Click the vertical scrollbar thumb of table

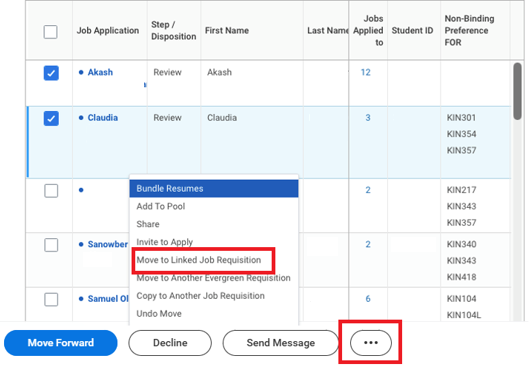517,91
